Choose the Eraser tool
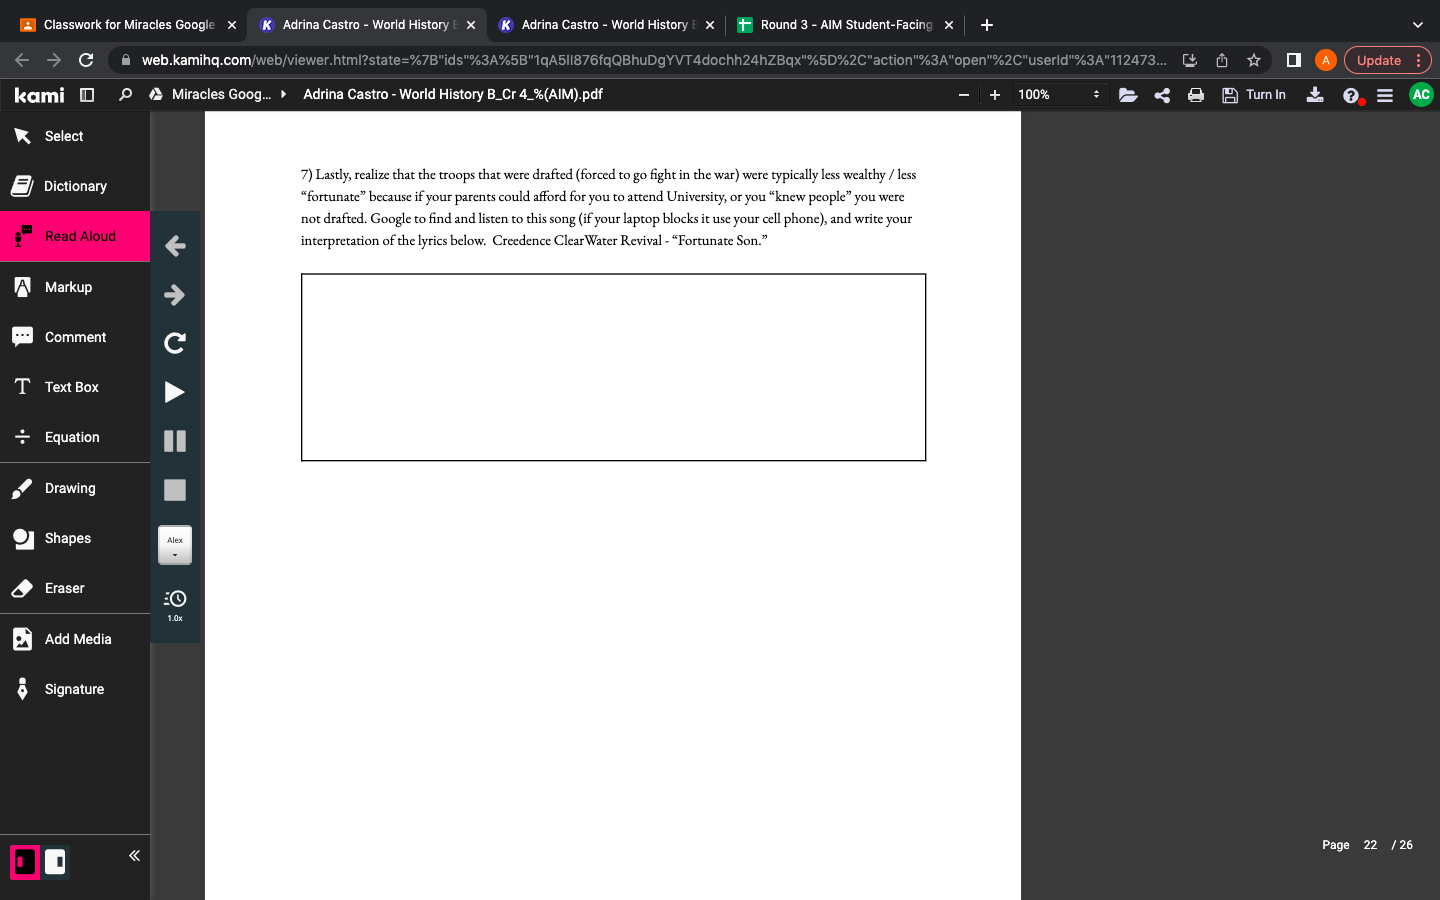 pyautogui.click(x=64, y=588)
